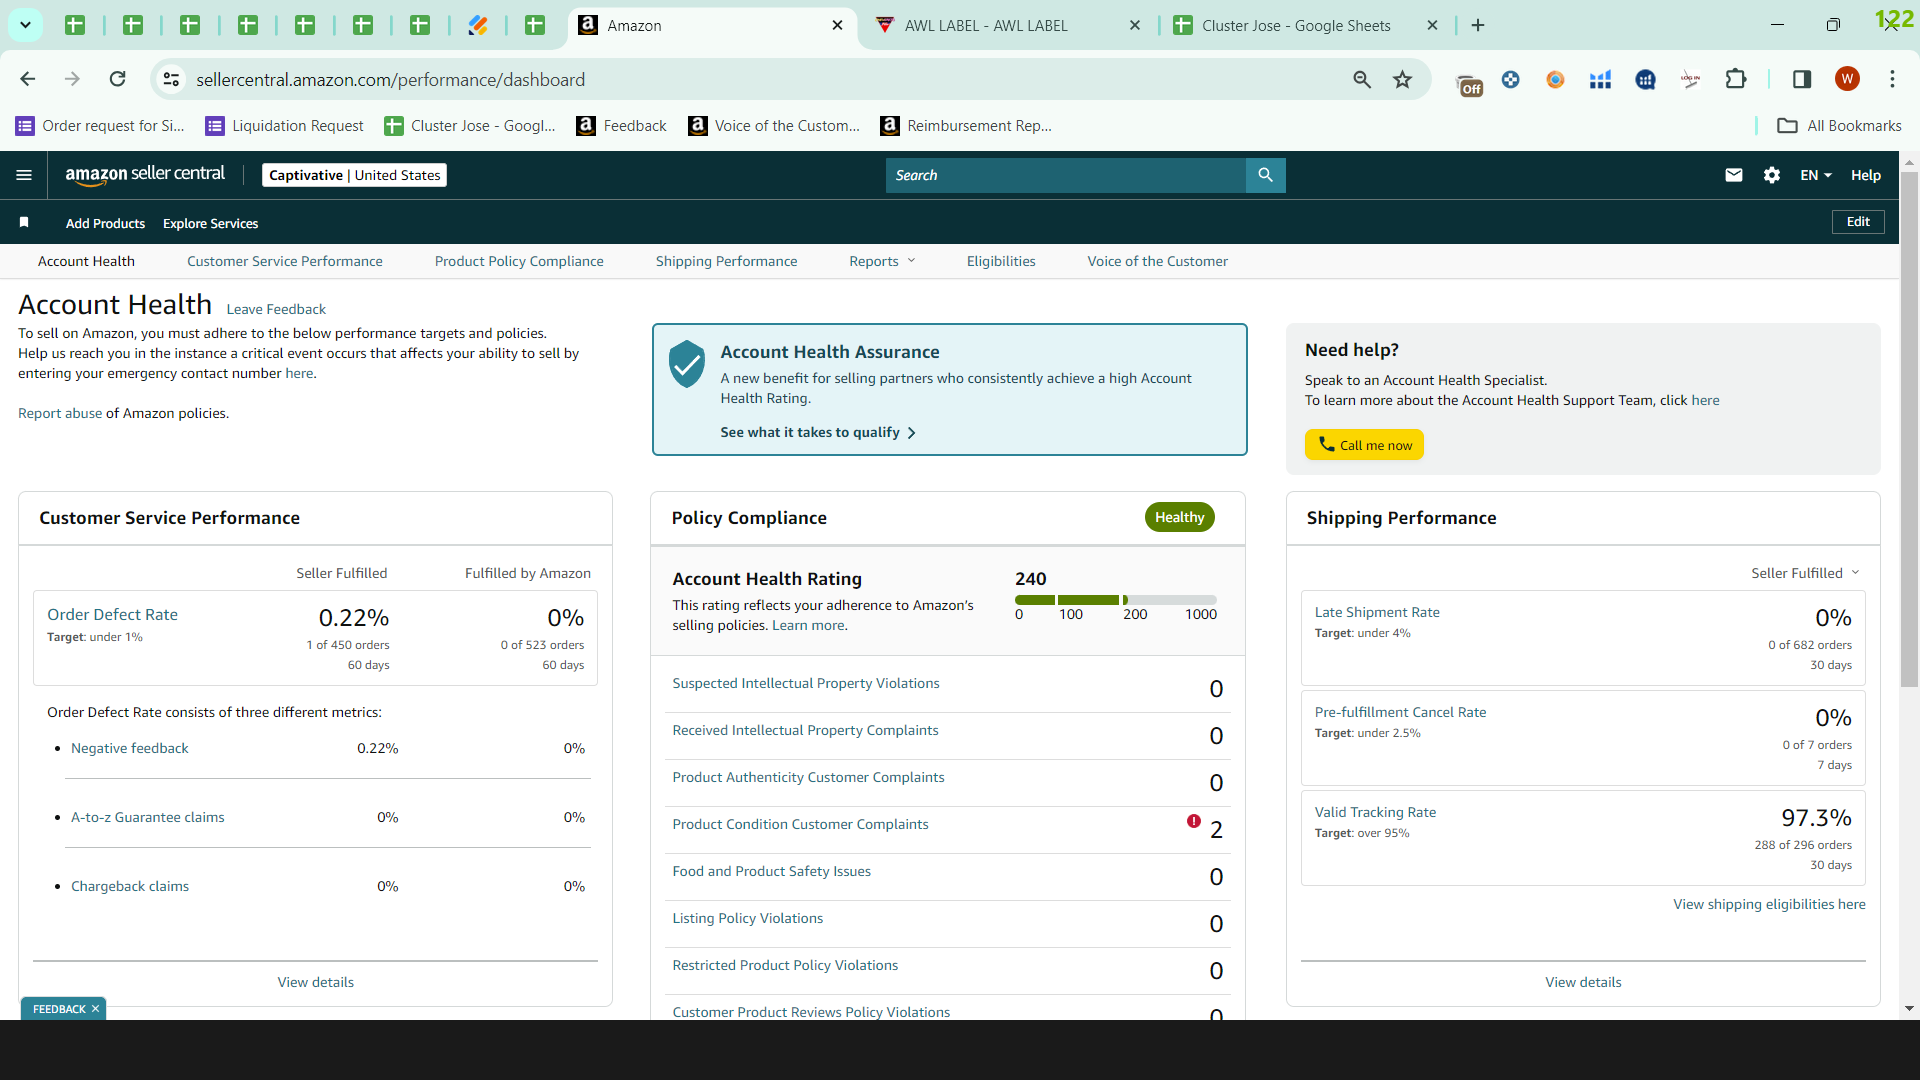Screen dimensions: 1920x1080
Task: Open the messages mail icon
Action: [x=1734, y=175]
